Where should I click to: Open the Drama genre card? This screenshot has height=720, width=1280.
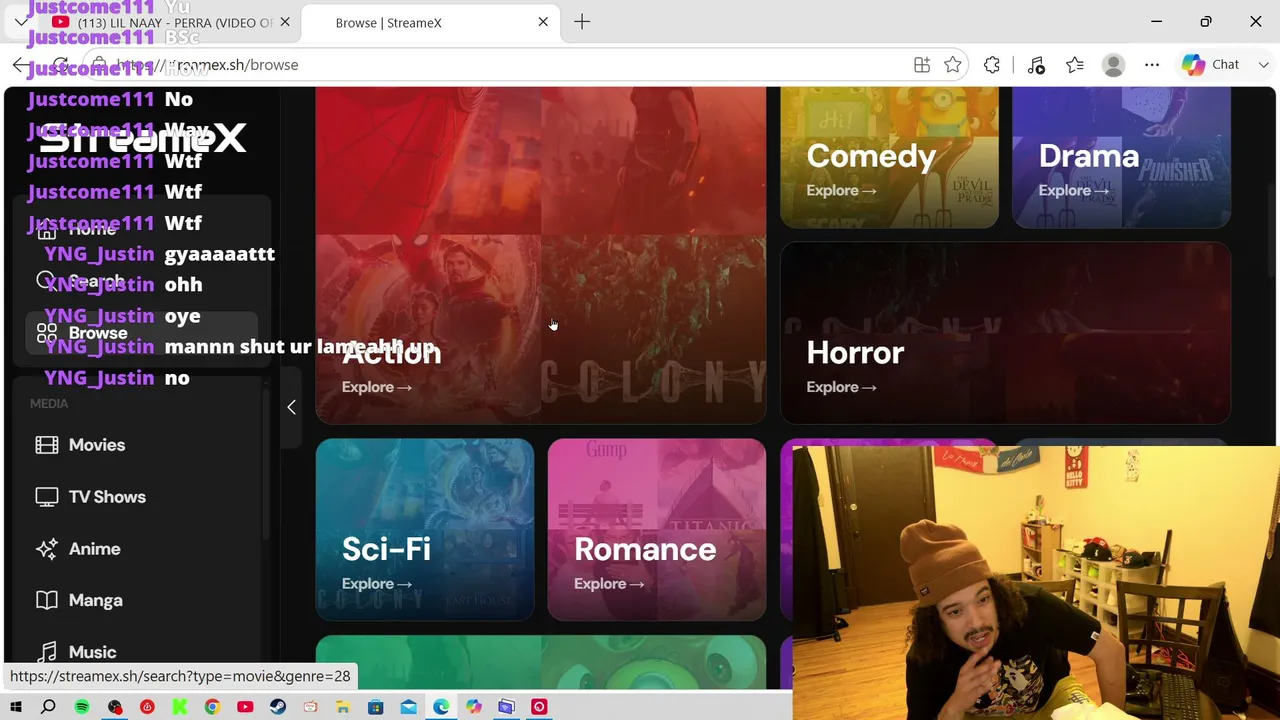1121,157
